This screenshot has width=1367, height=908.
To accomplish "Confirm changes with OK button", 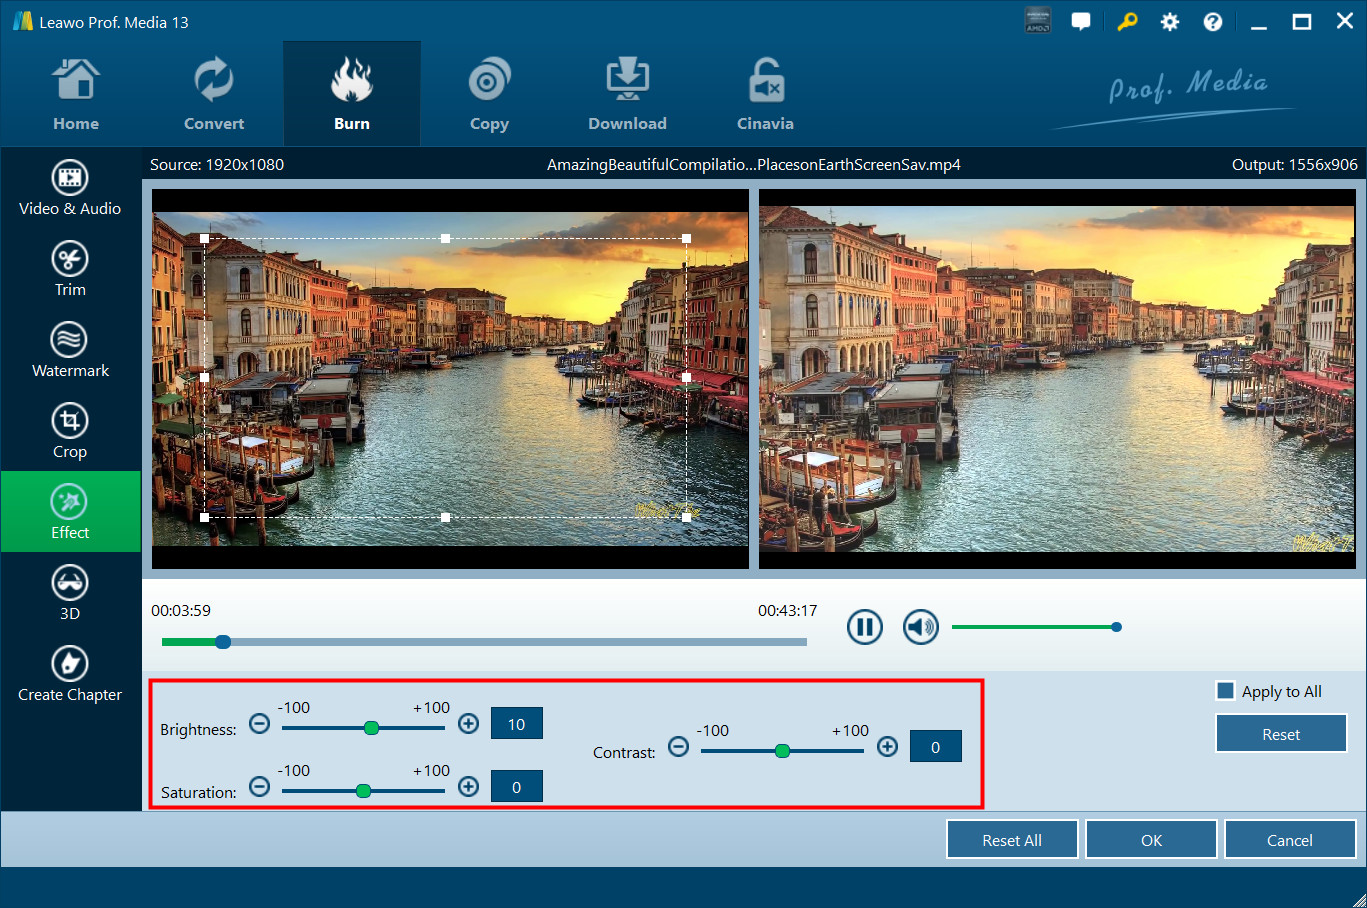I will click(x=1151, y=840).
